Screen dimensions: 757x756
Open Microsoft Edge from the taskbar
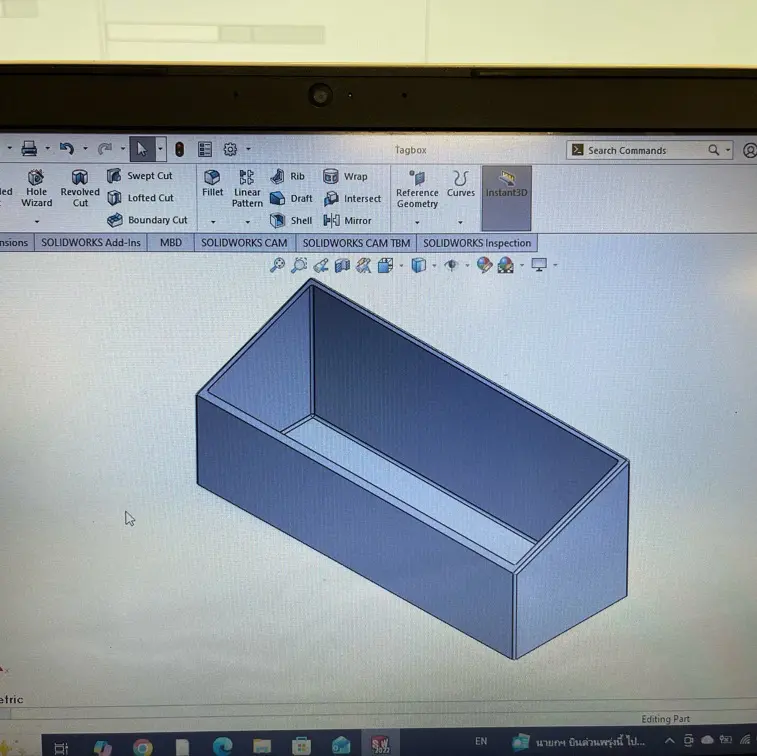pos(223,746)
